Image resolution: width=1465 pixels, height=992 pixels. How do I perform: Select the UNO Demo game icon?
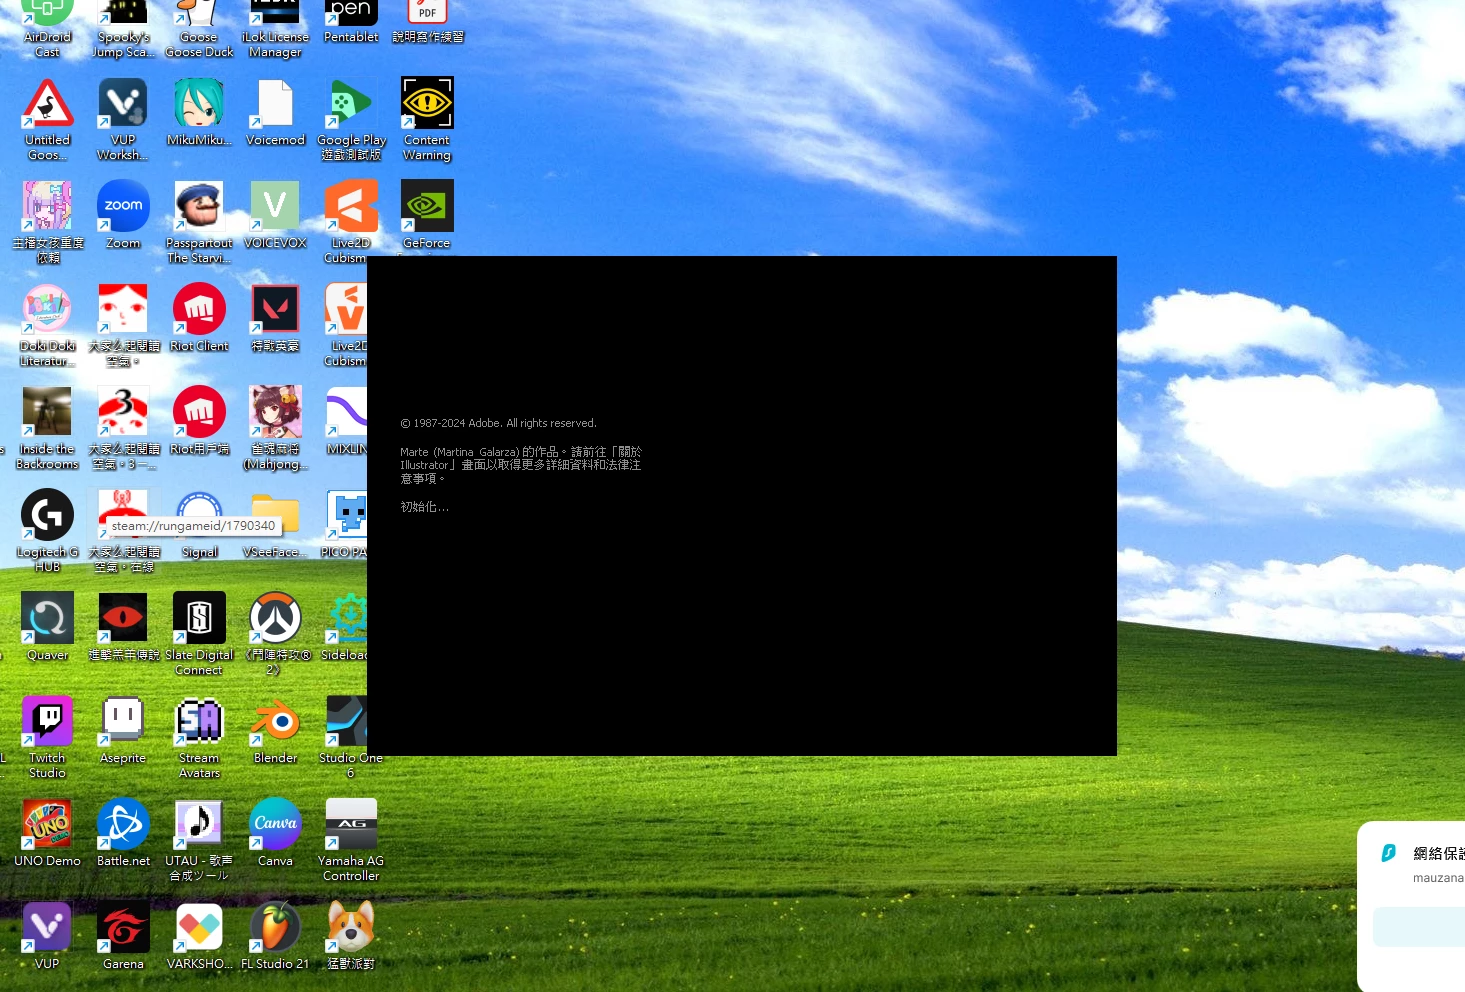(47, 833)
